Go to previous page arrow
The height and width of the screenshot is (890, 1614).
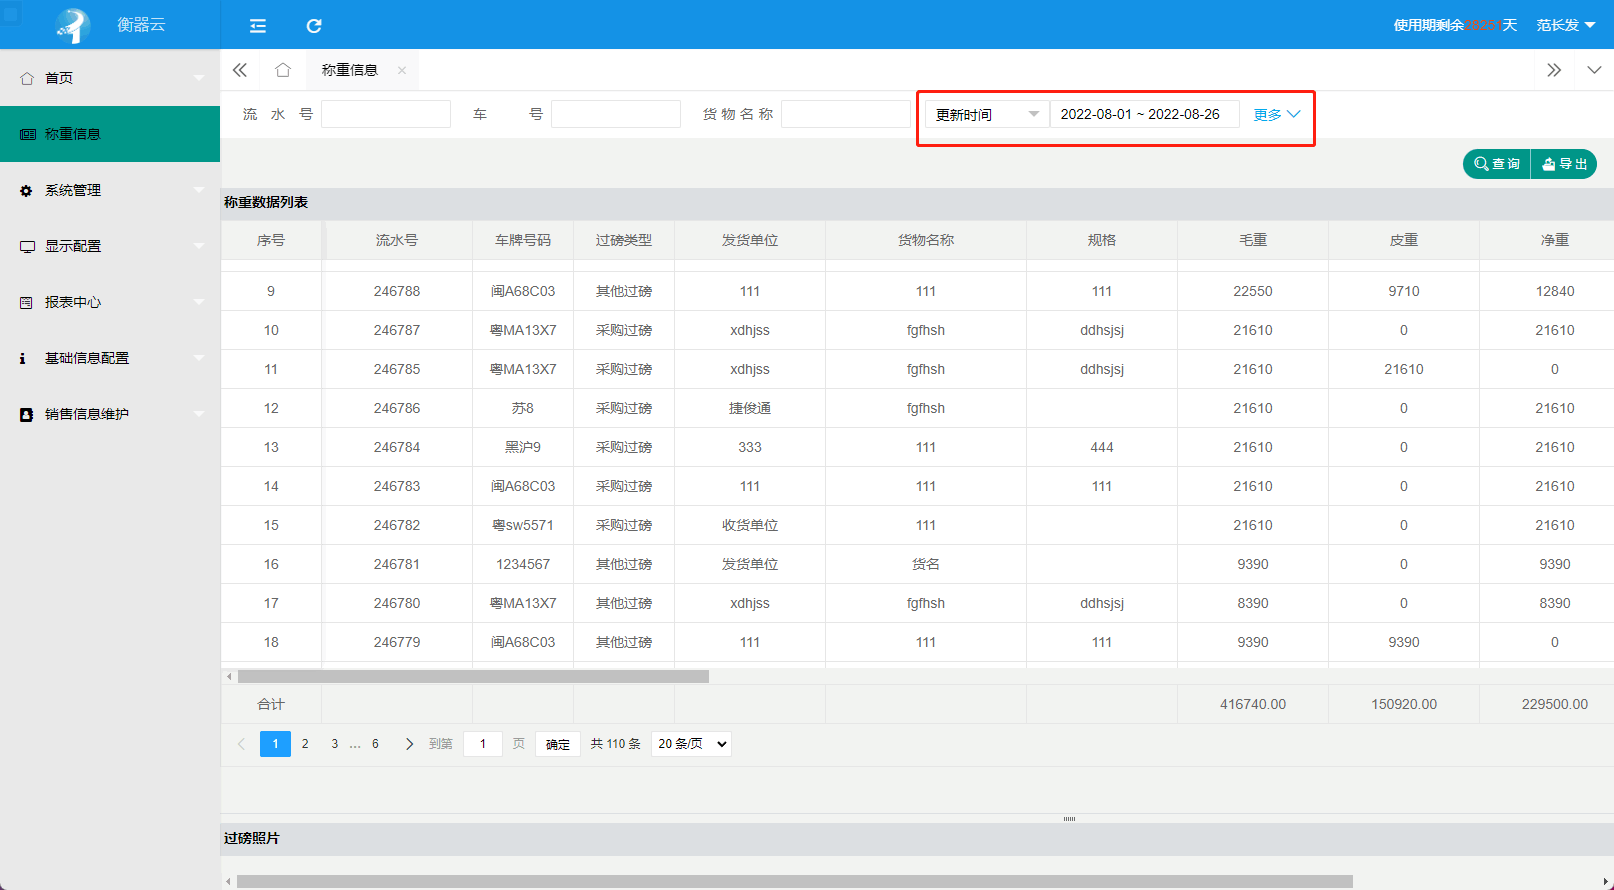(241, 744)
